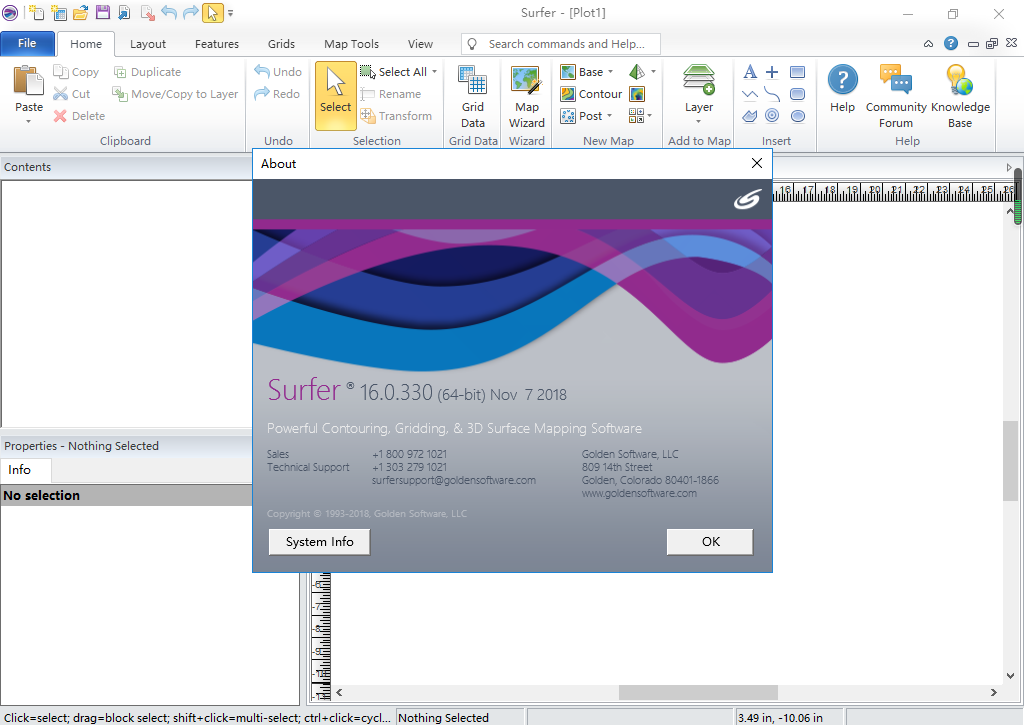The image size is (1024, 725).
Task: Click the Open folder icon in quick access toolbar
Action: [81, 13]
